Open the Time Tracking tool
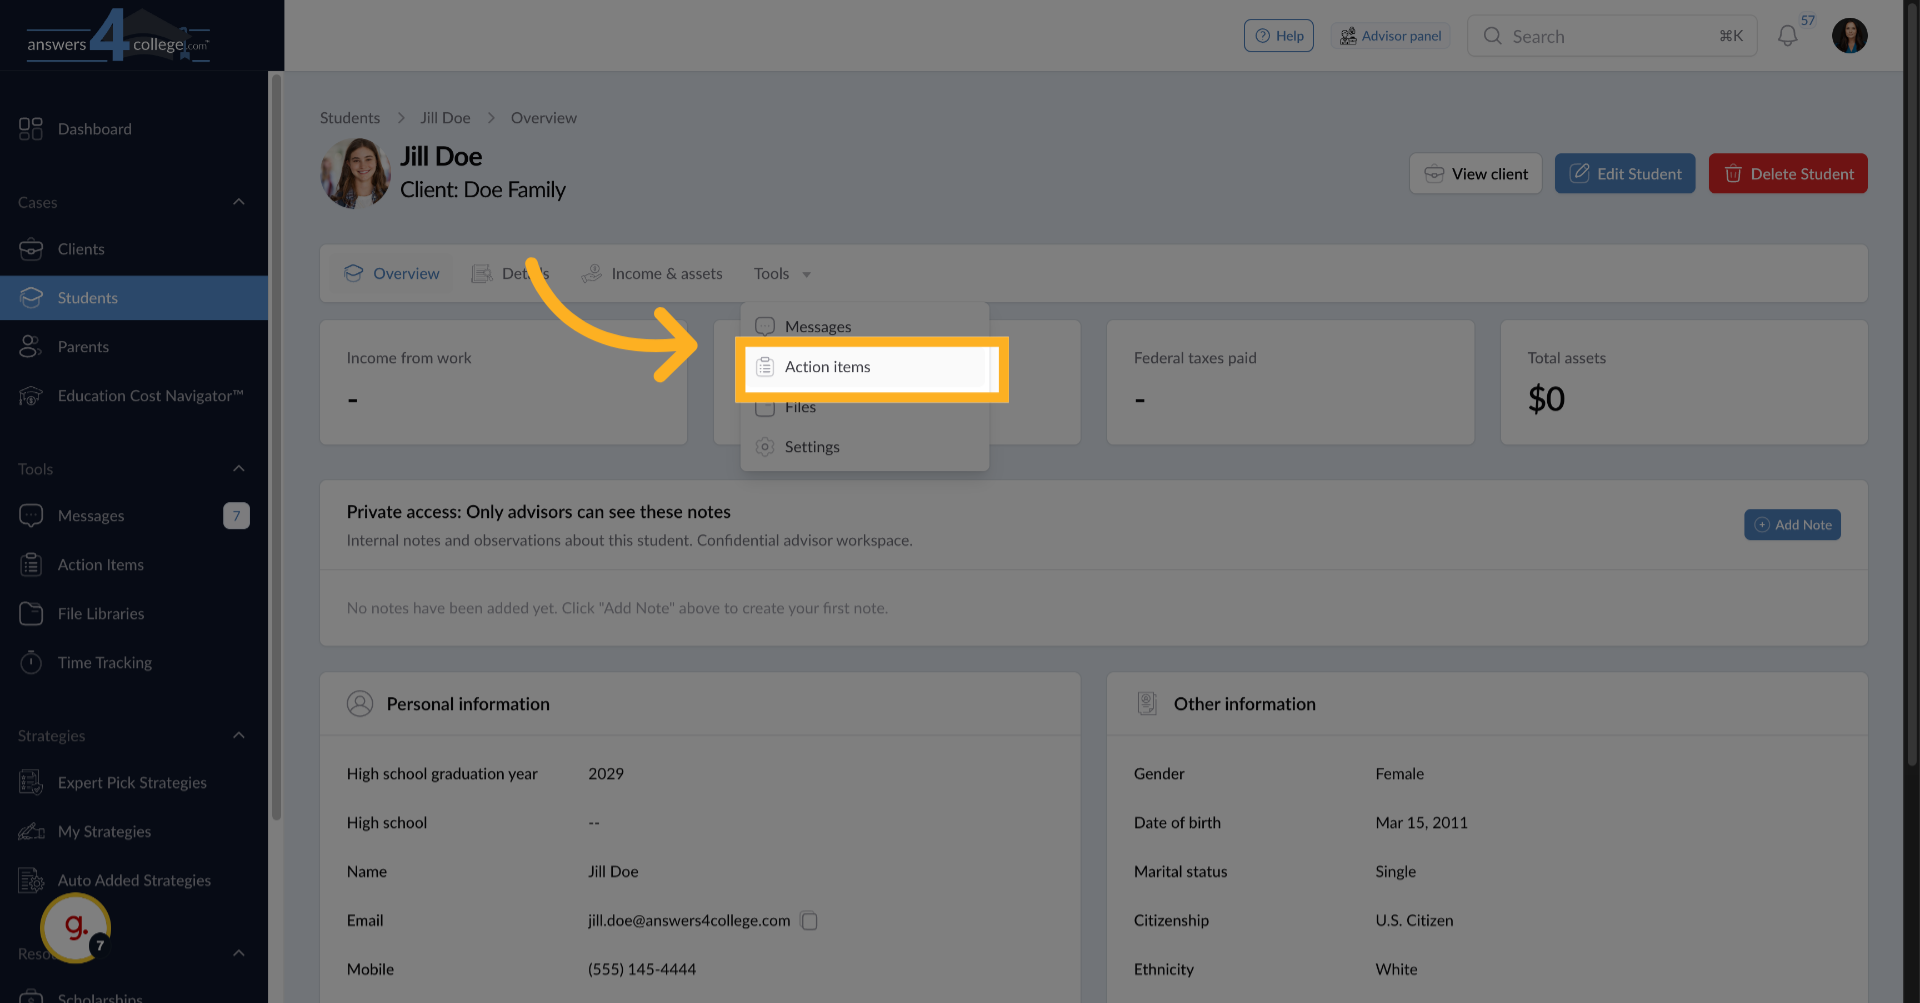This screenshot has height=1003, width=1920. tap(31, 662)
